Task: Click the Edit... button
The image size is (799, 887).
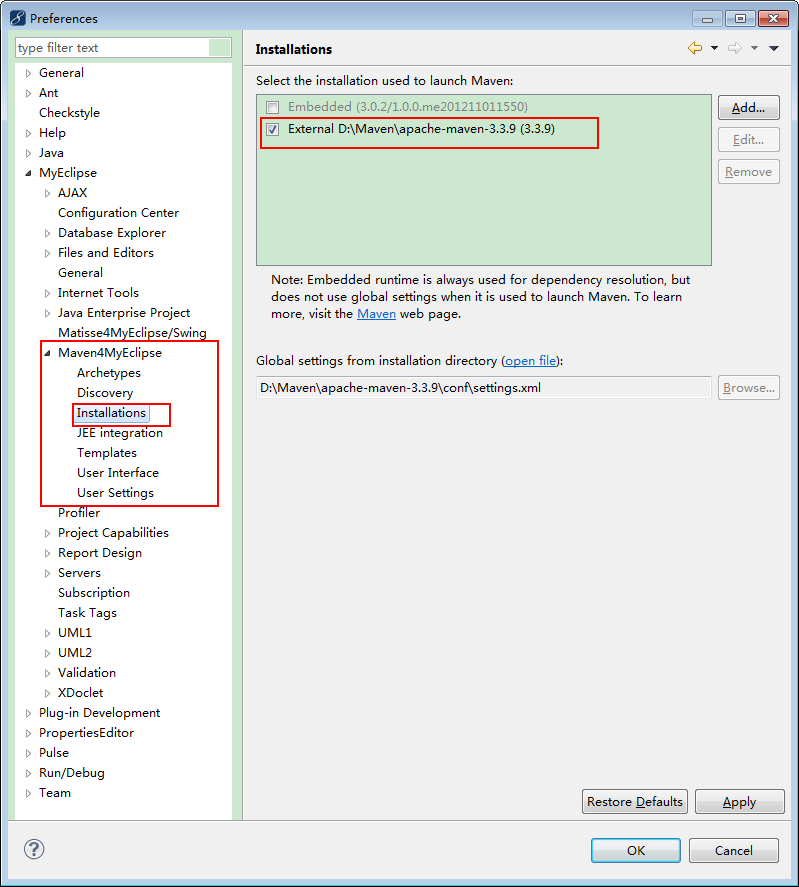Action: pyautogui.click(x=749, y=140)
